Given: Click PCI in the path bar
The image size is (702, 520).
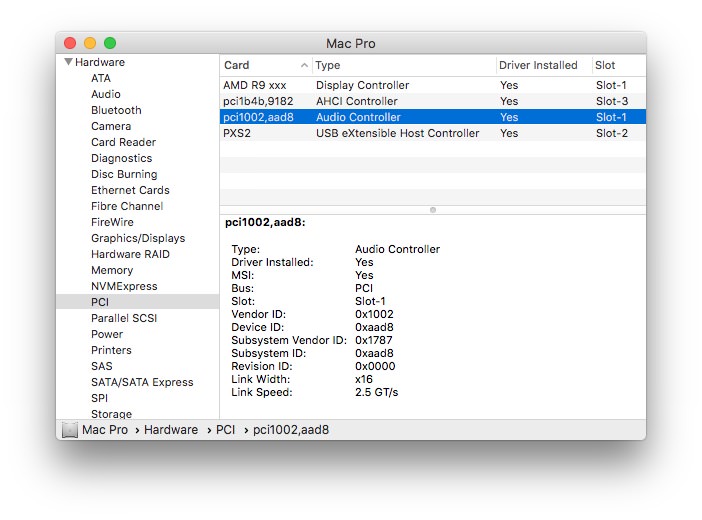Looking at the screenshot, I should tap(225, 430).
